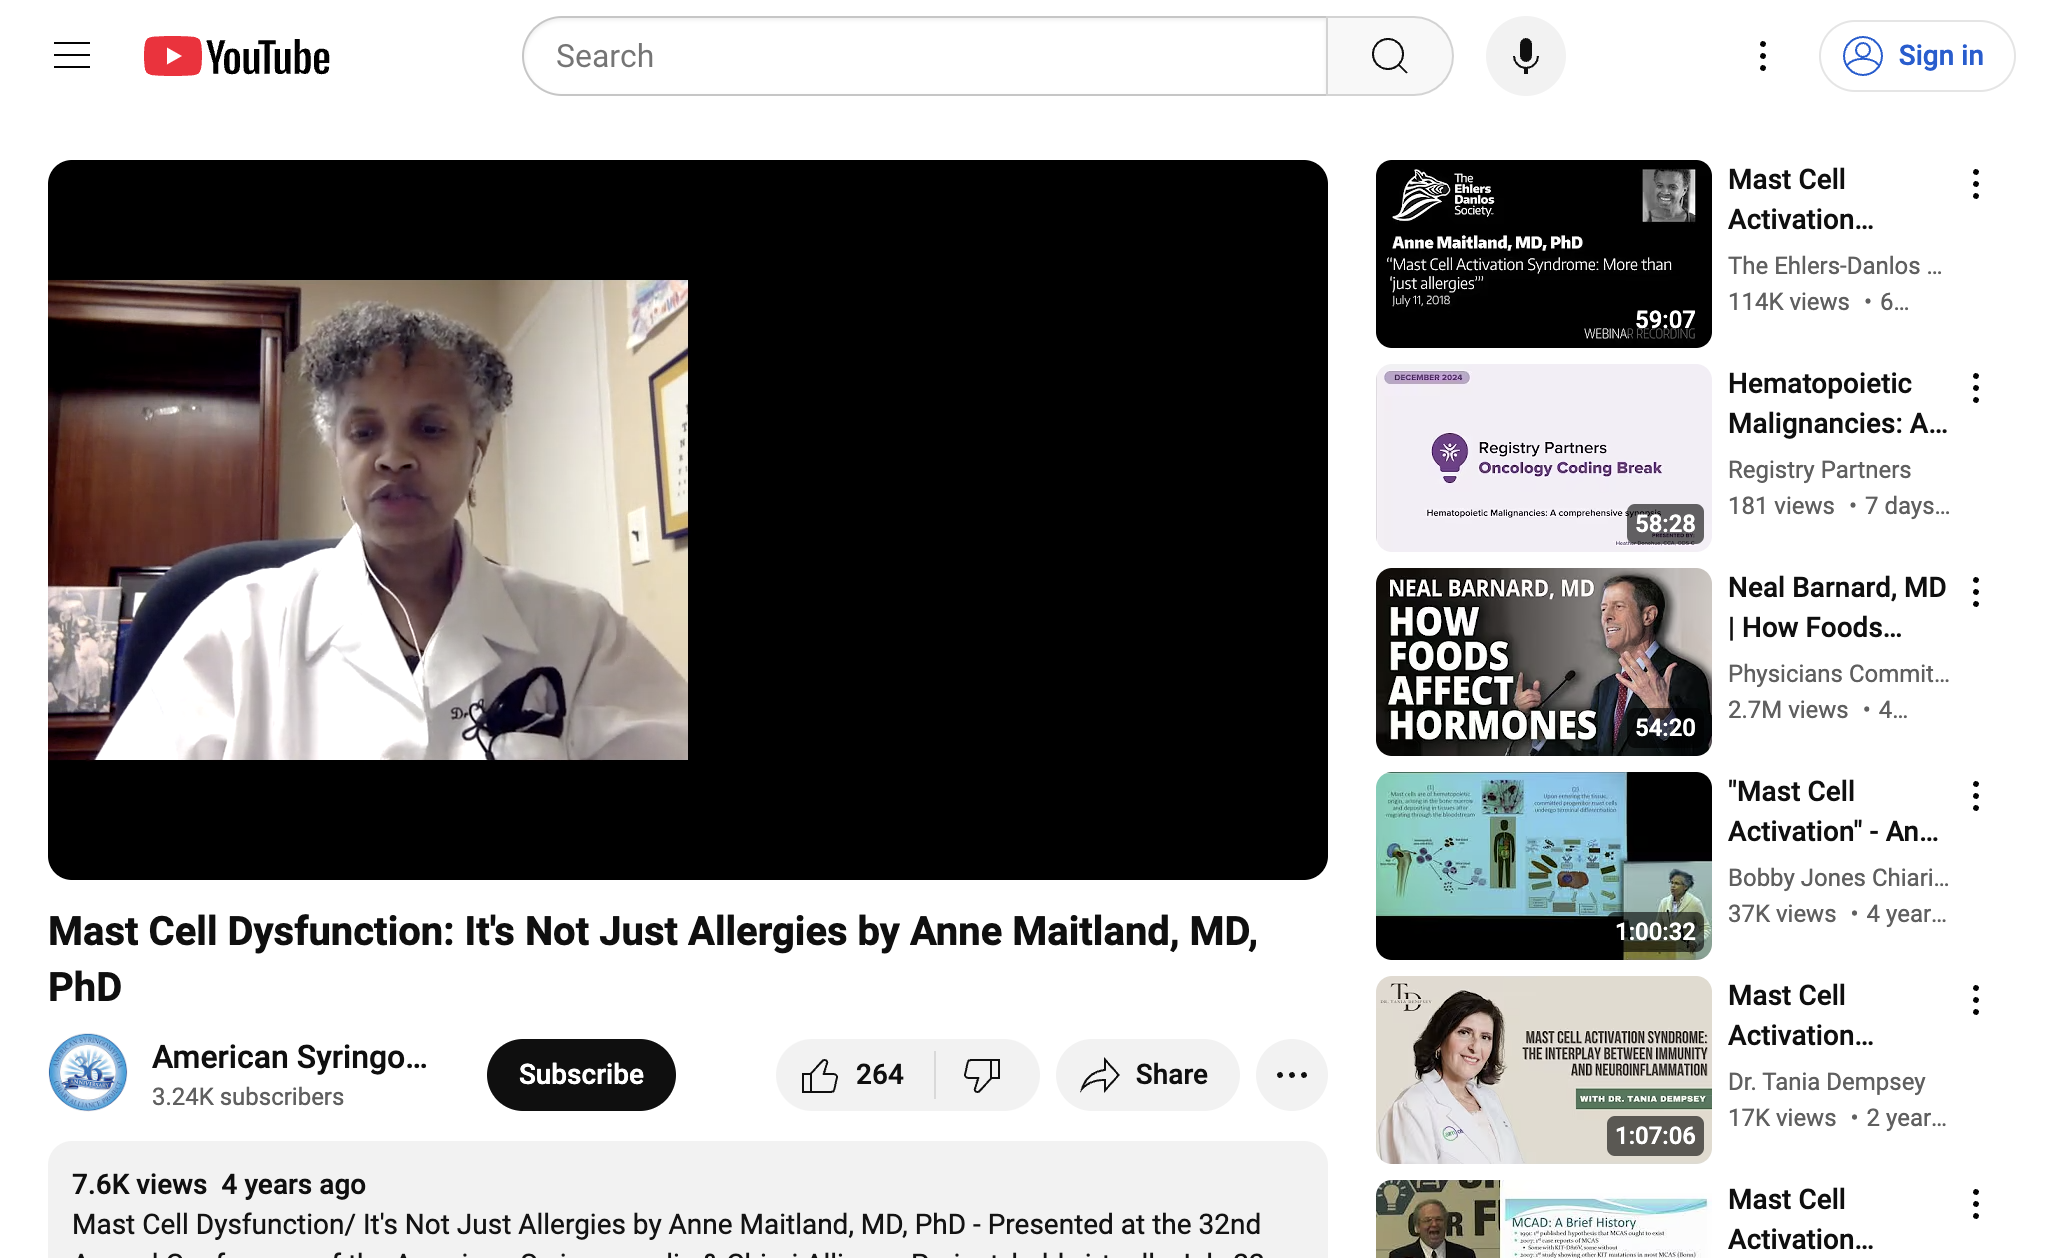Open Hematopoietic Malignancies video title
This screenshot has height=1258, width=2048.
(x=1838, y=403)
